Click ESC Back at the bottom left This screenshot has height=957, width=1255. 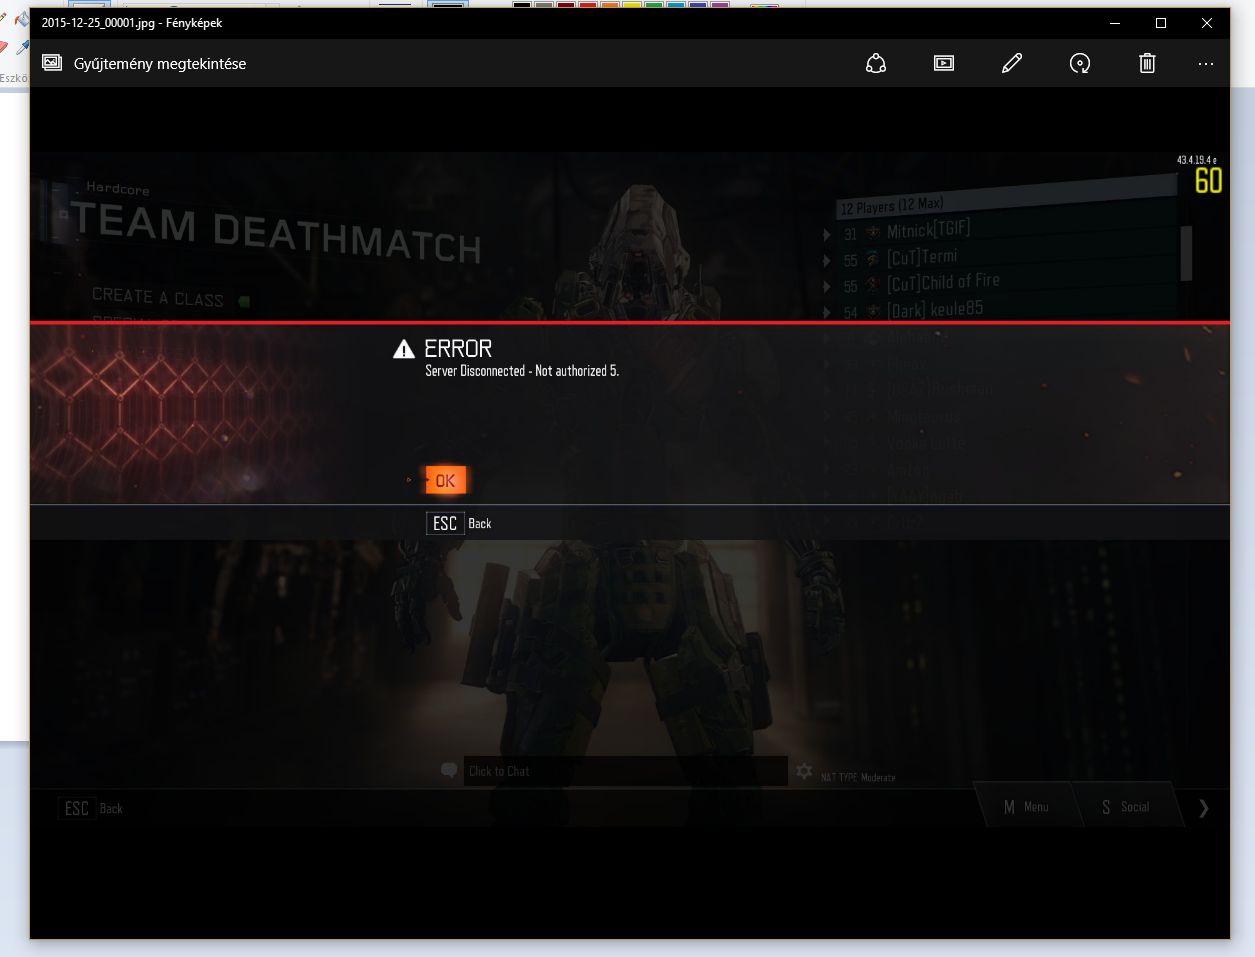[x=92, y=808]
